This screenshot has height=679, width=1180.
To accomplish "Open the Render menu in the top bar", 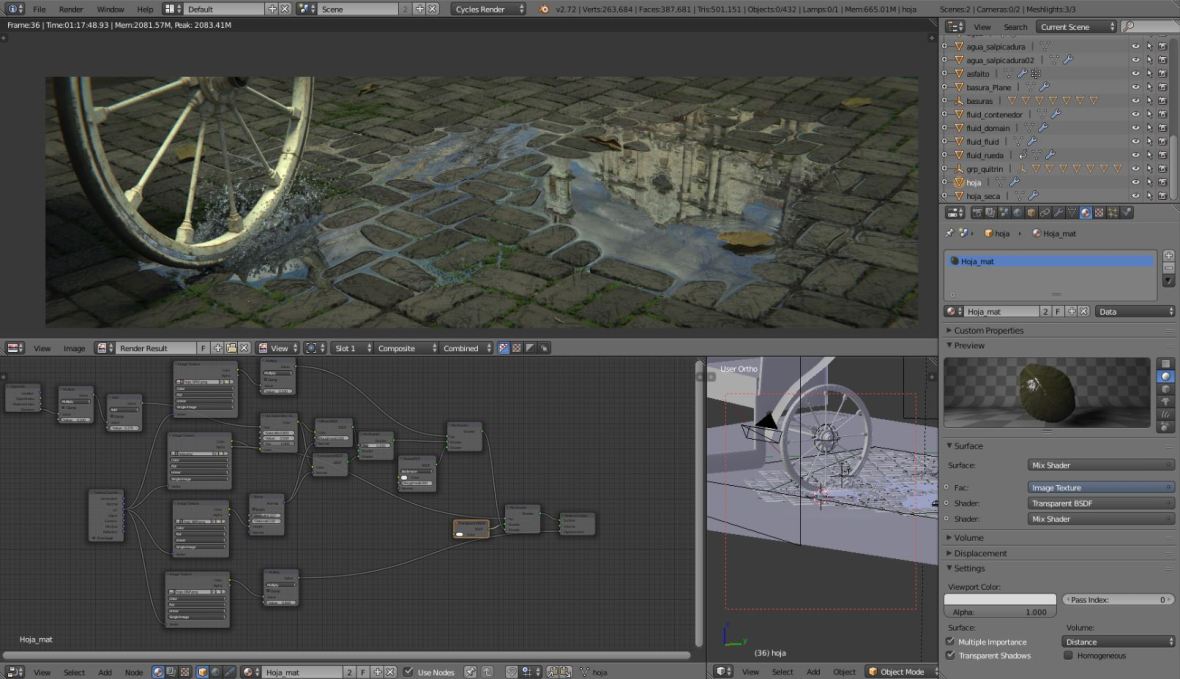I will (x=71, y=9).
